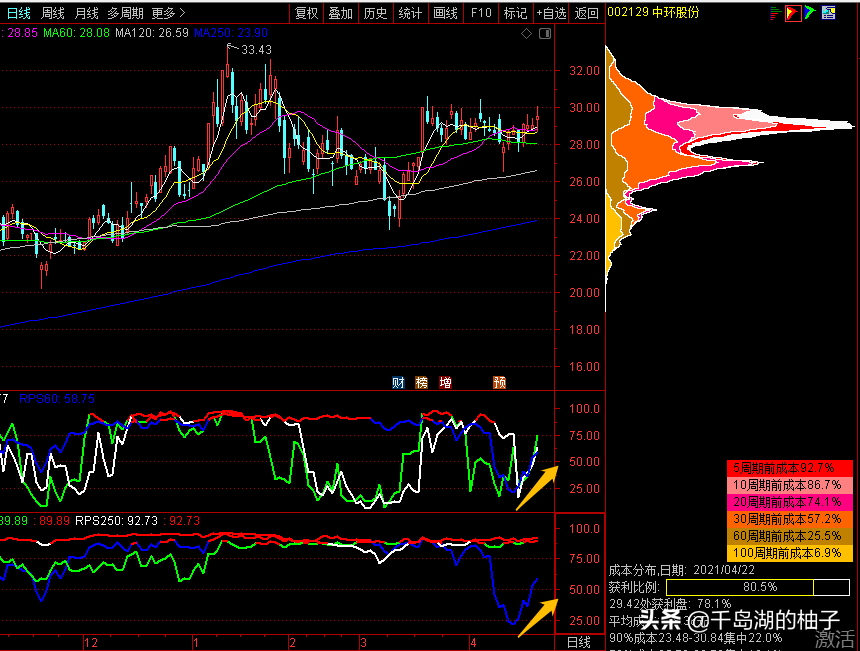This screenshot has width=860, height=651.
Task: Click the 10周期前成本86.7% pink swatch
Action: tap(790, 485)
